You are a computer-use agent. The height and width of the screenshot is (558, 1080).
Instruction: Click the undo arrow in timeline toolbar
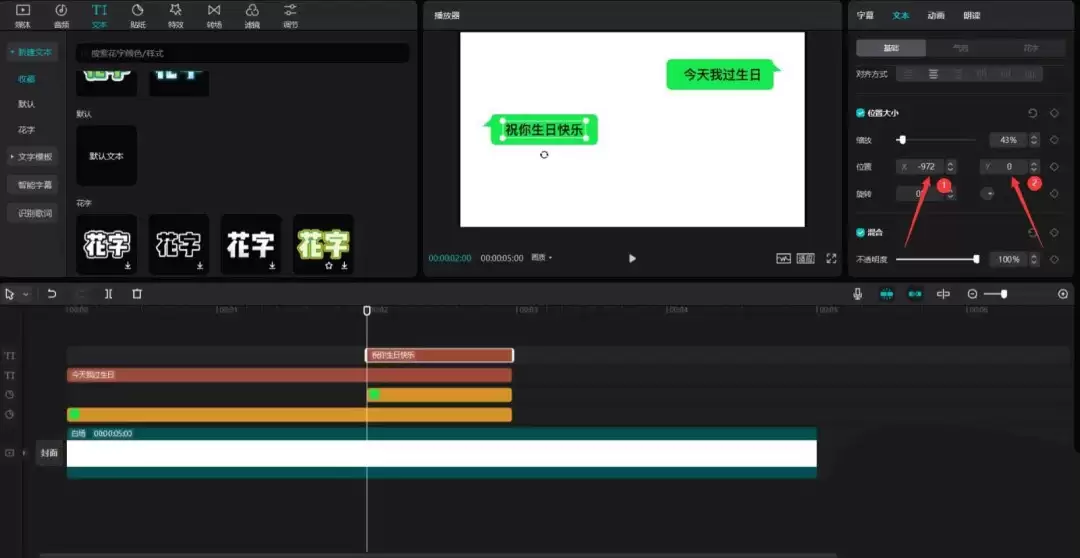point(52,294)
